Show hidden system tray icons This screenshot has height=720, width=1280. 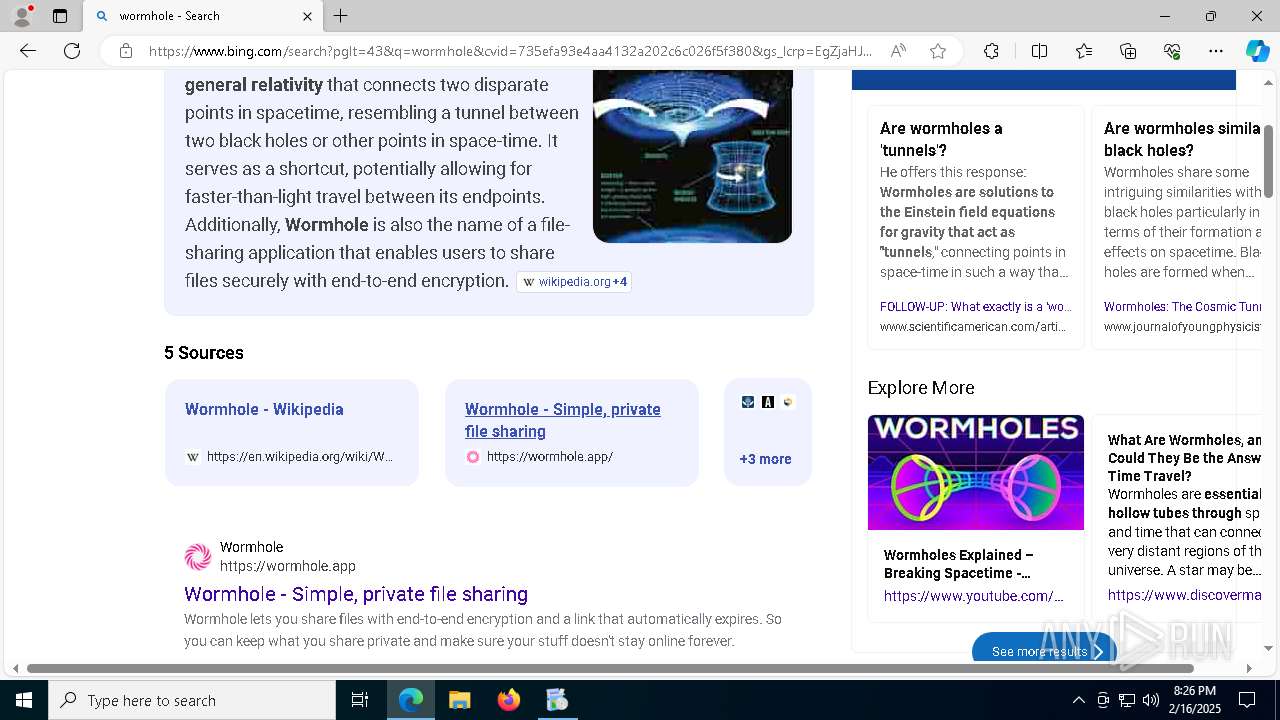1078,700
